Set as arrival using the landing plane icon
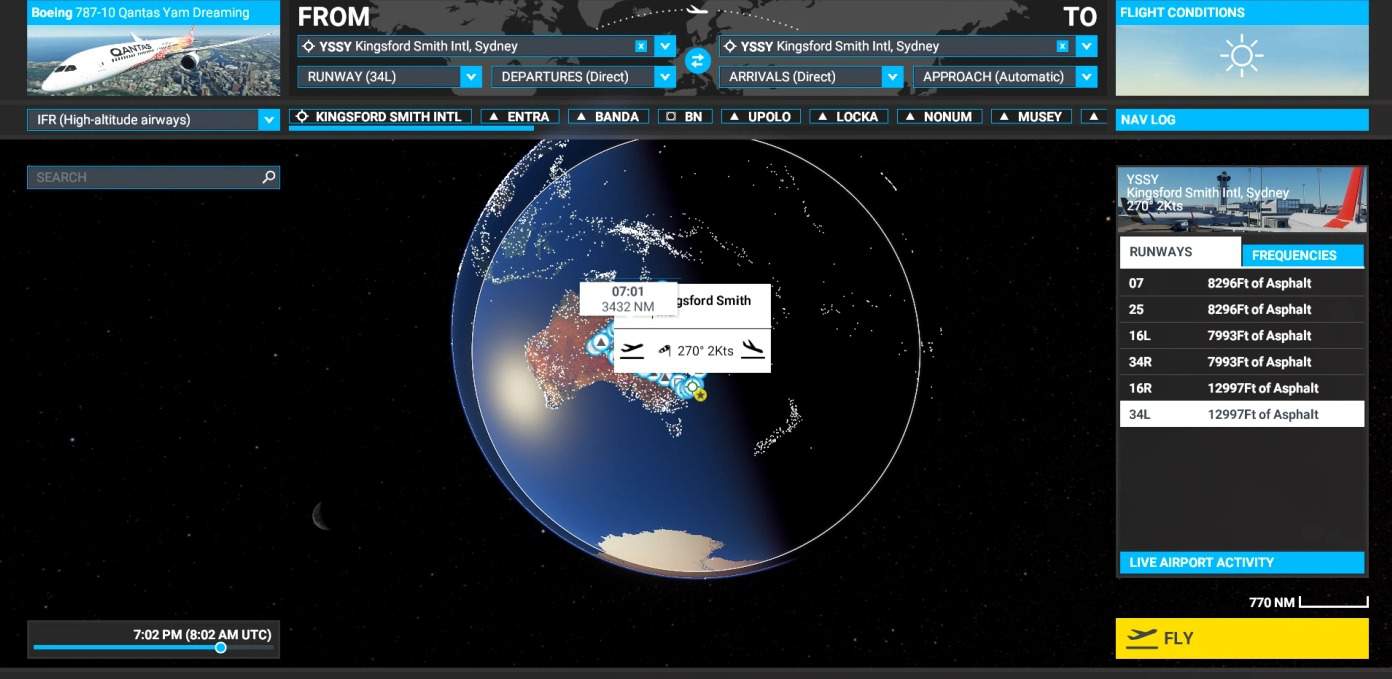The width and height of the screenshot is (1392, 679). click(753, 350)
